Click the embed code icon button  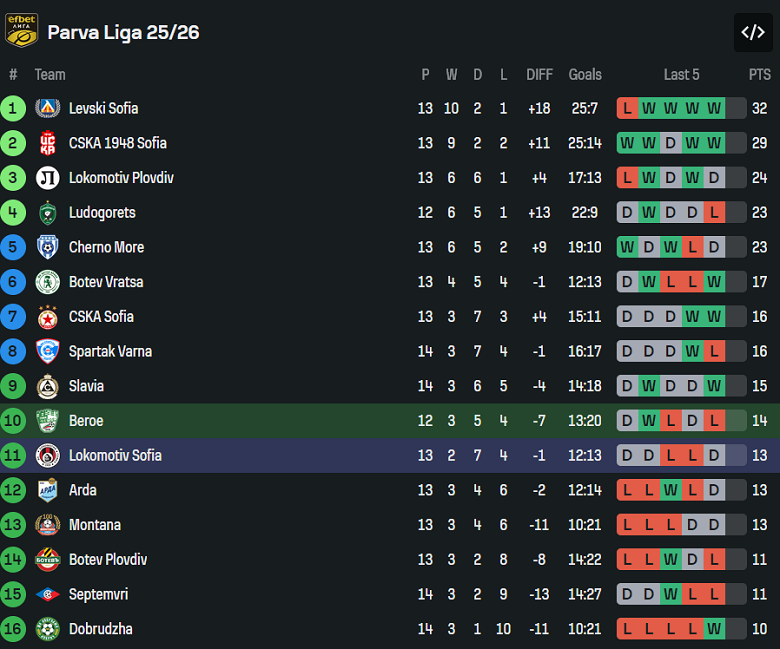[753, 32]
